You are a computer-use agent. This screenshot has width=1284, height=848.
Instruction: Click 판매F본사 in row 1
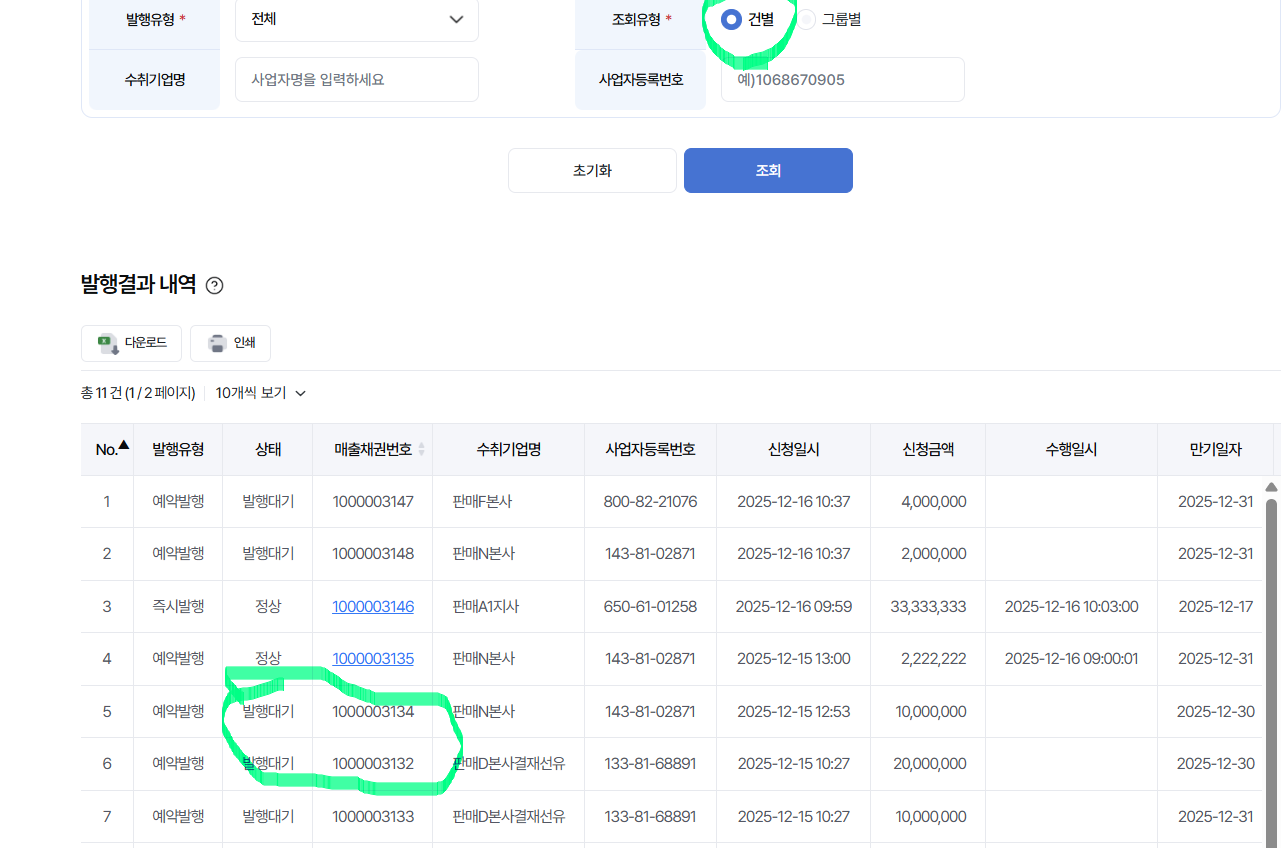coord(482,501)
